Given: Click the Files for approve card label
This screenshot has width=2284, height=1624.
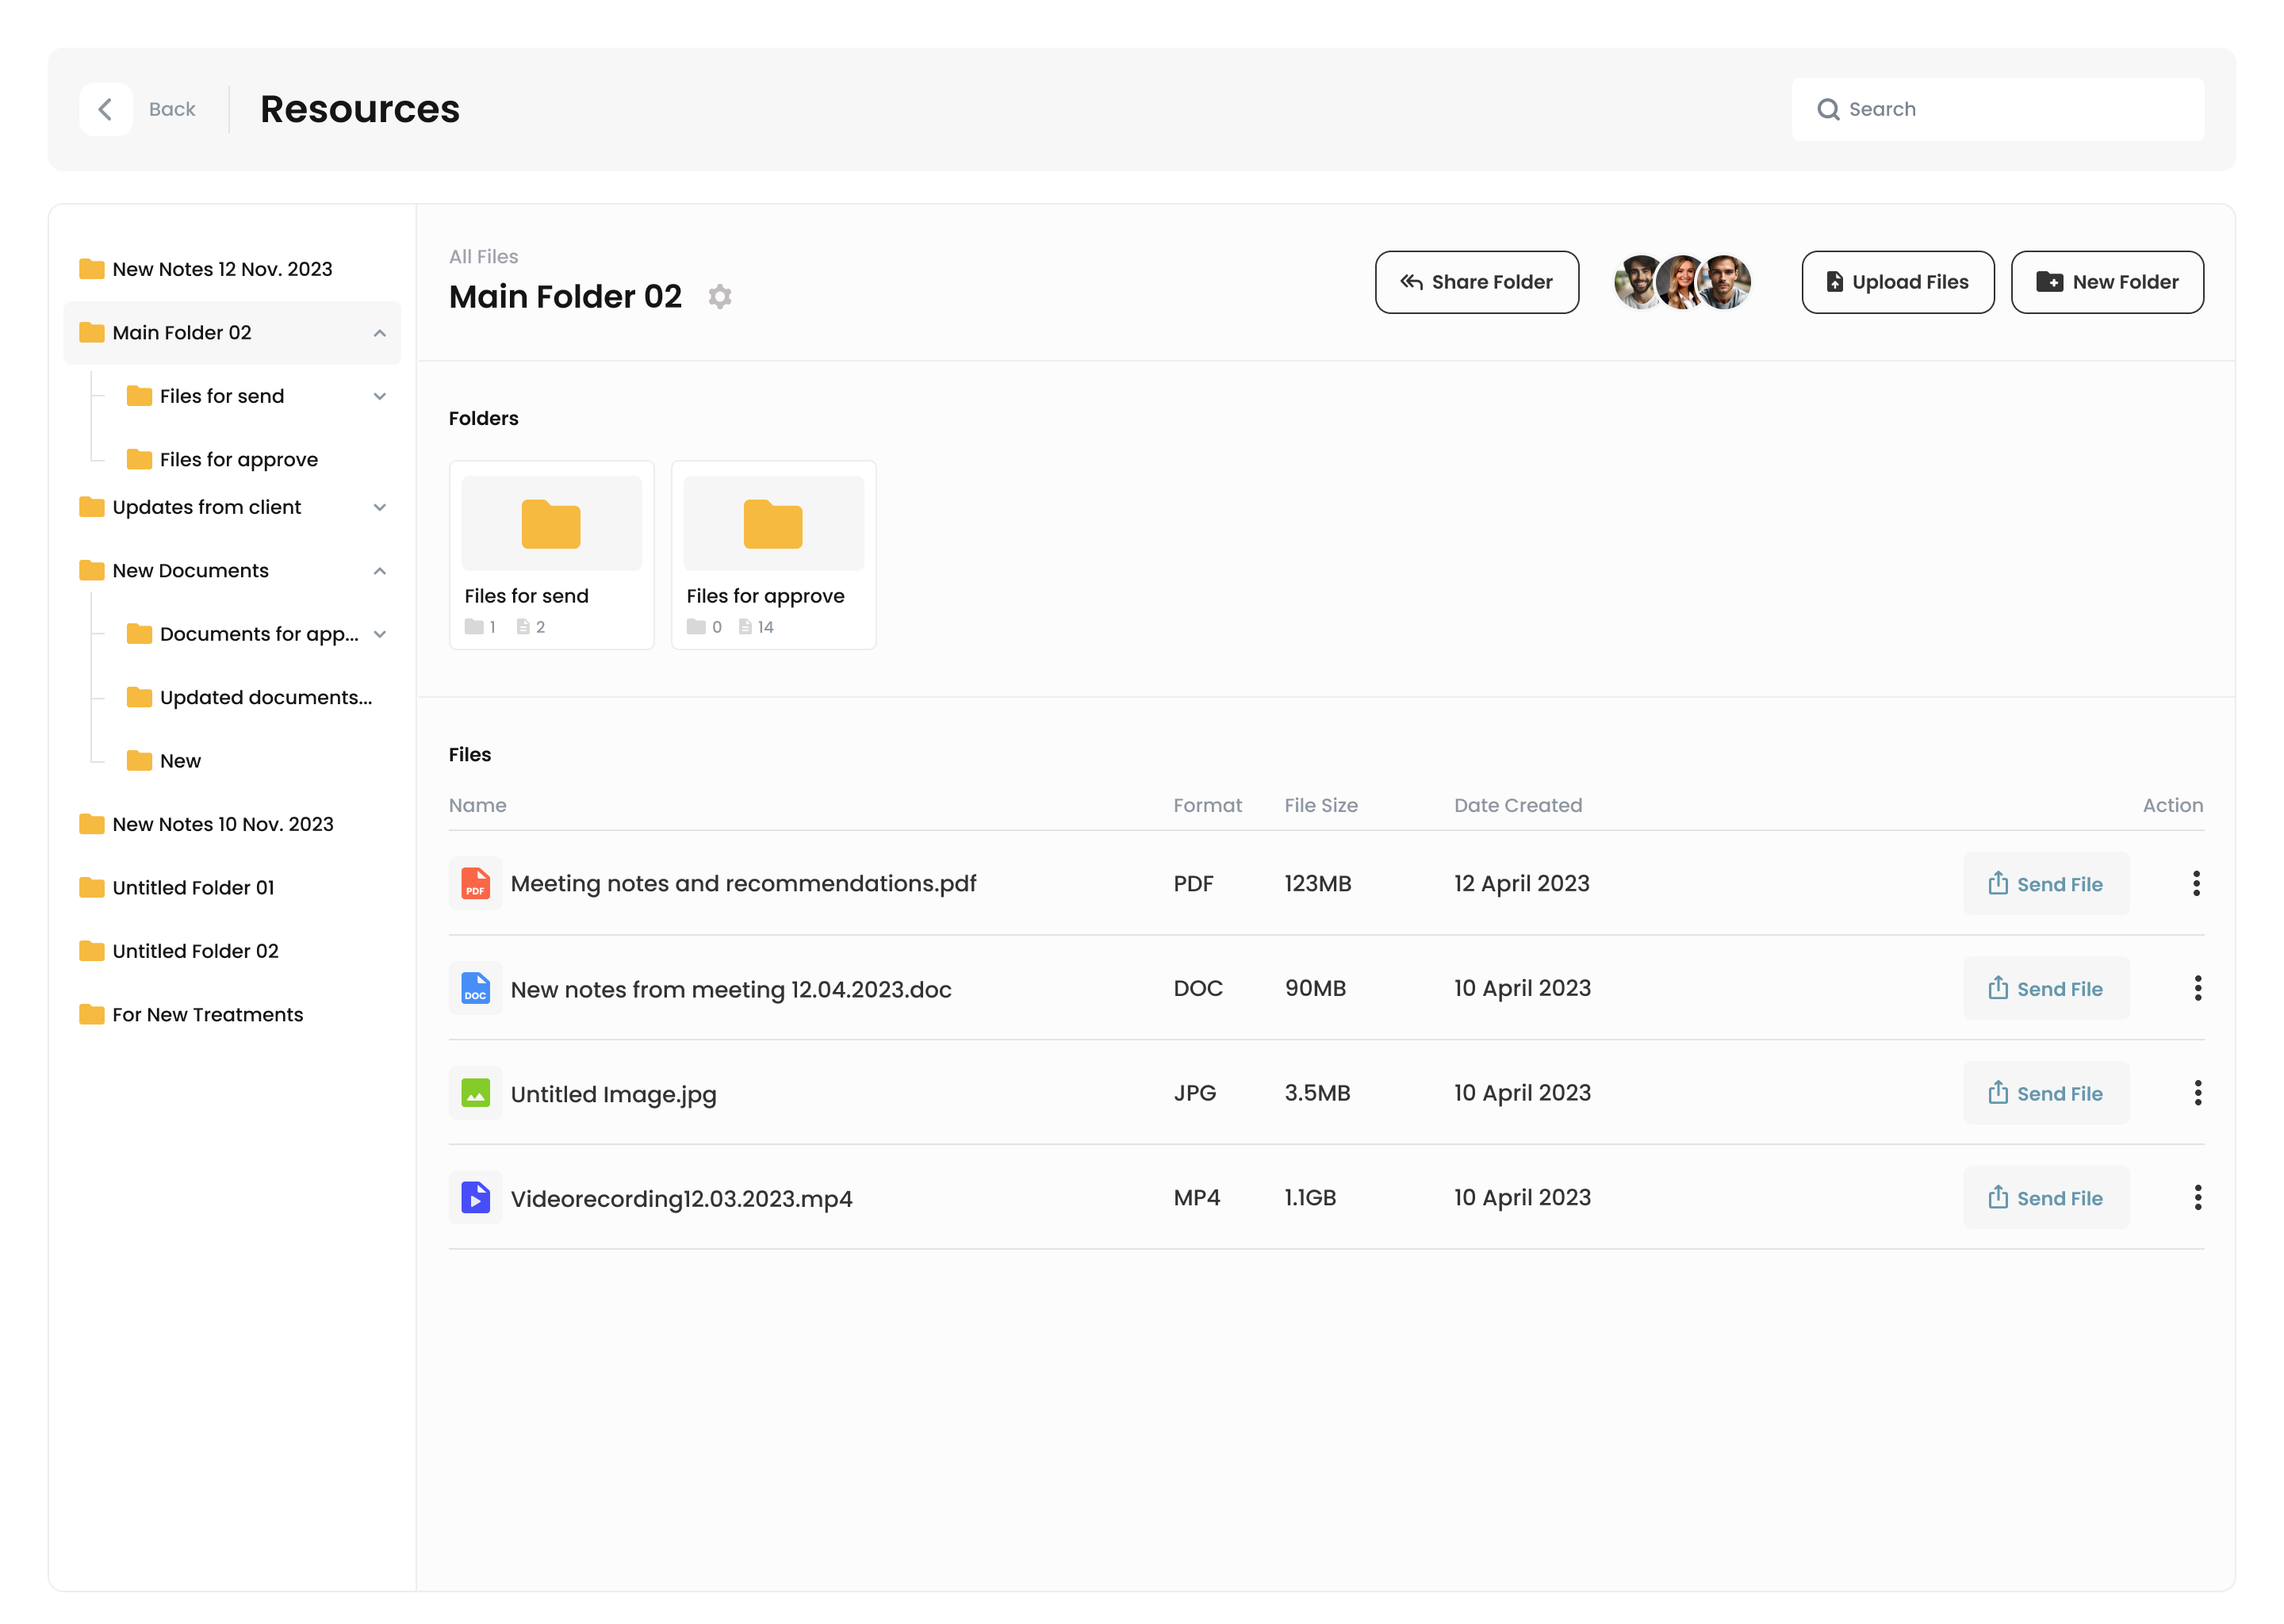Looking at the screenshot, I should point(765,596).
